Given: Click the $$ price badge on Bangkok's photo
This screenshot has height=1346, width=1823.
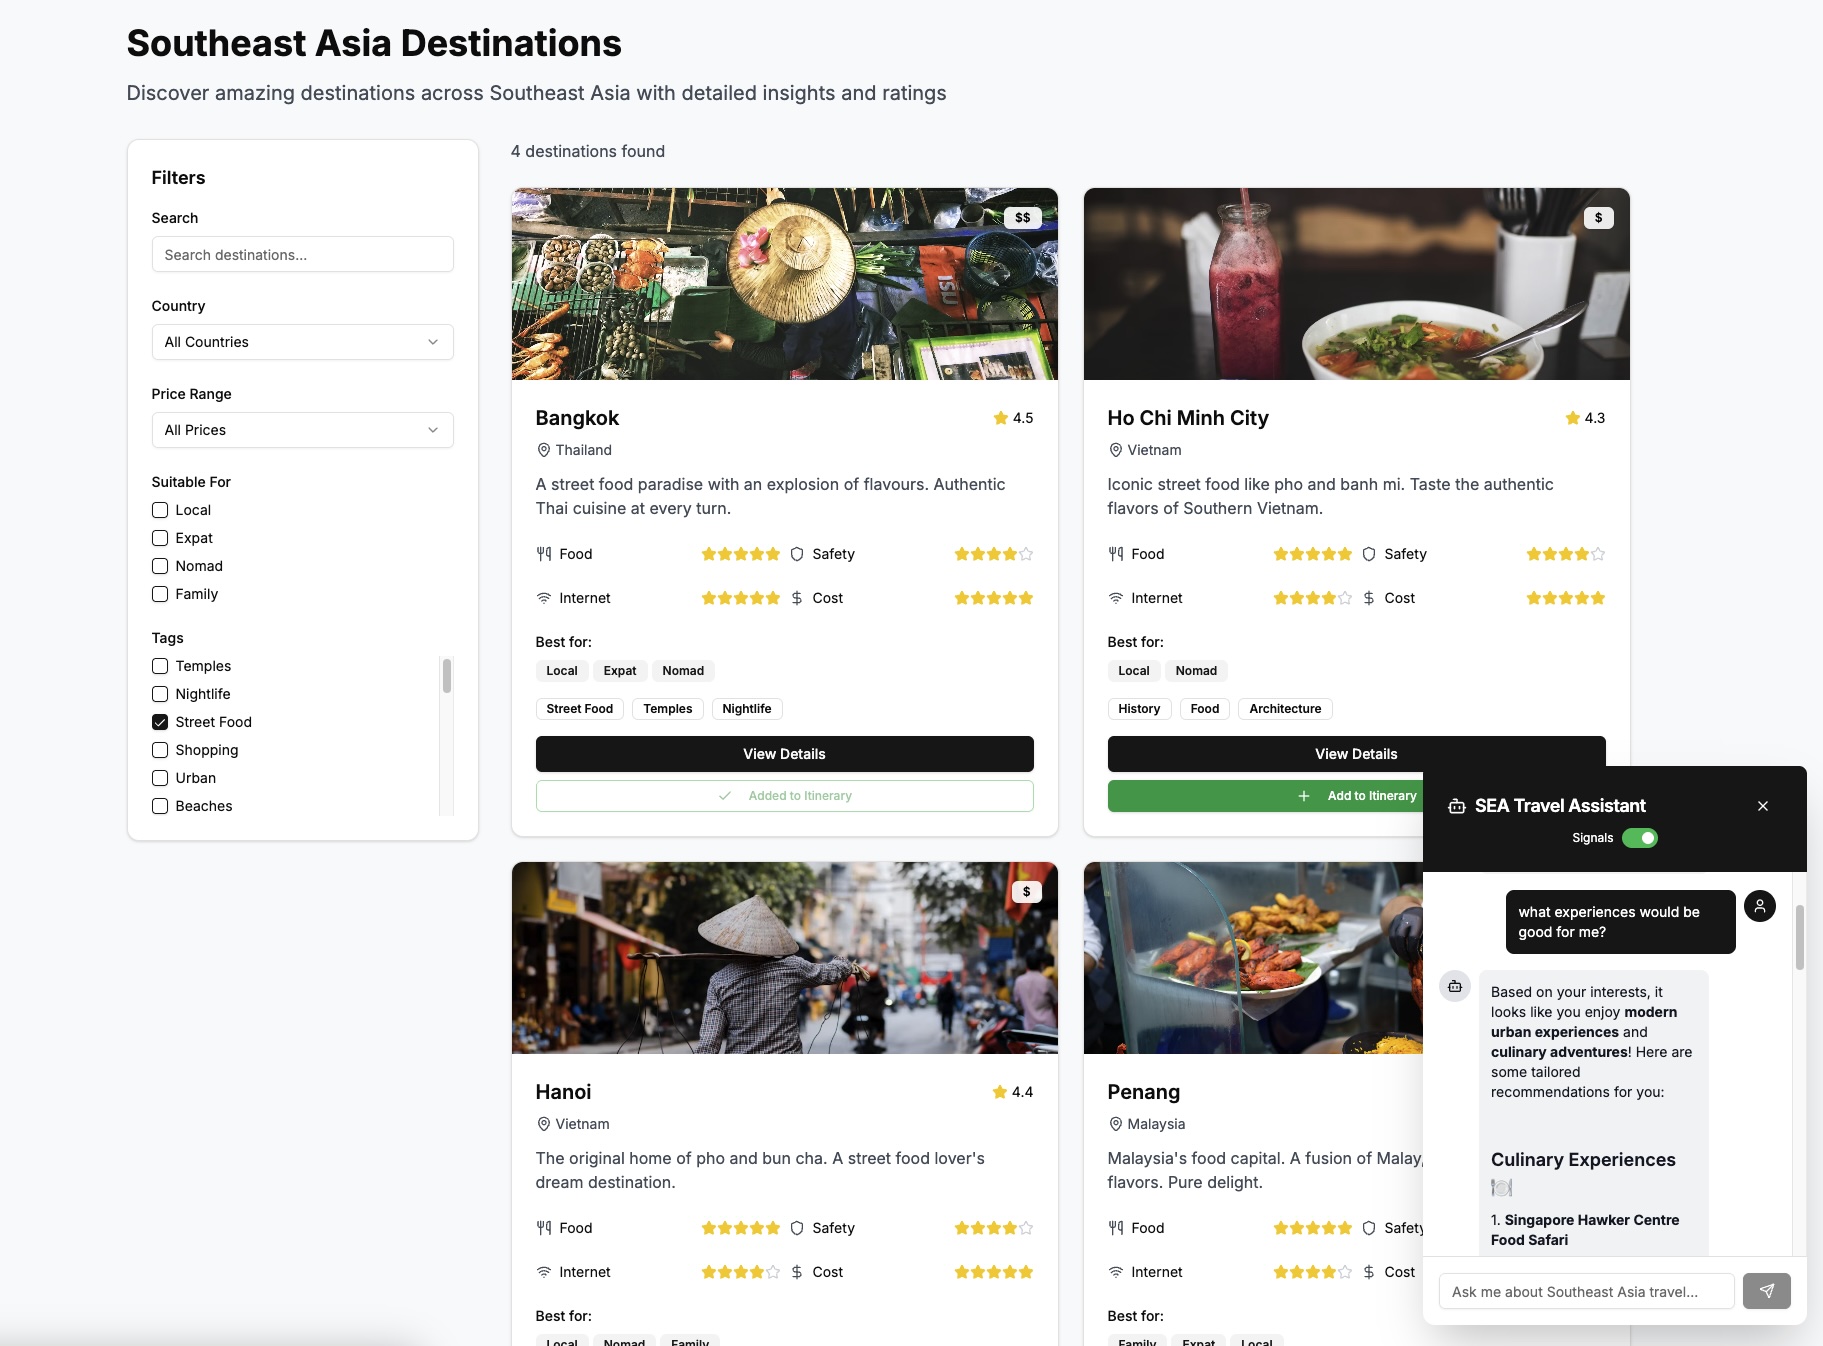Looking at the screenshot, I should [x=1021, y=216].
